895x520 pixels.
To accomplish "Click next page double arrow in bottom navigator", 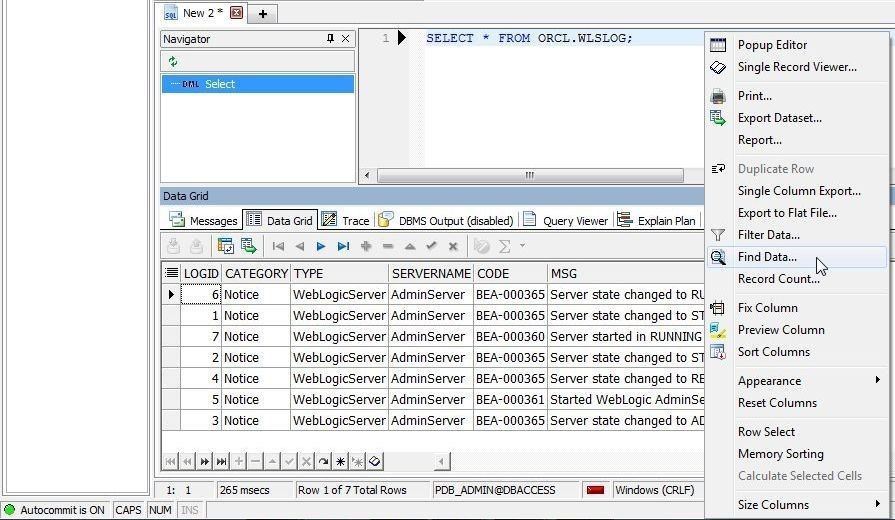I will click(204, 461).
